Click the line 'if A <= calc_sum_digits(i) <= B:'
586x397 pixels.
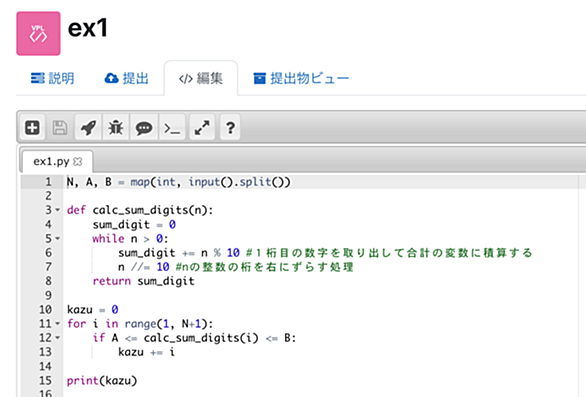click(x=194, y=338)
